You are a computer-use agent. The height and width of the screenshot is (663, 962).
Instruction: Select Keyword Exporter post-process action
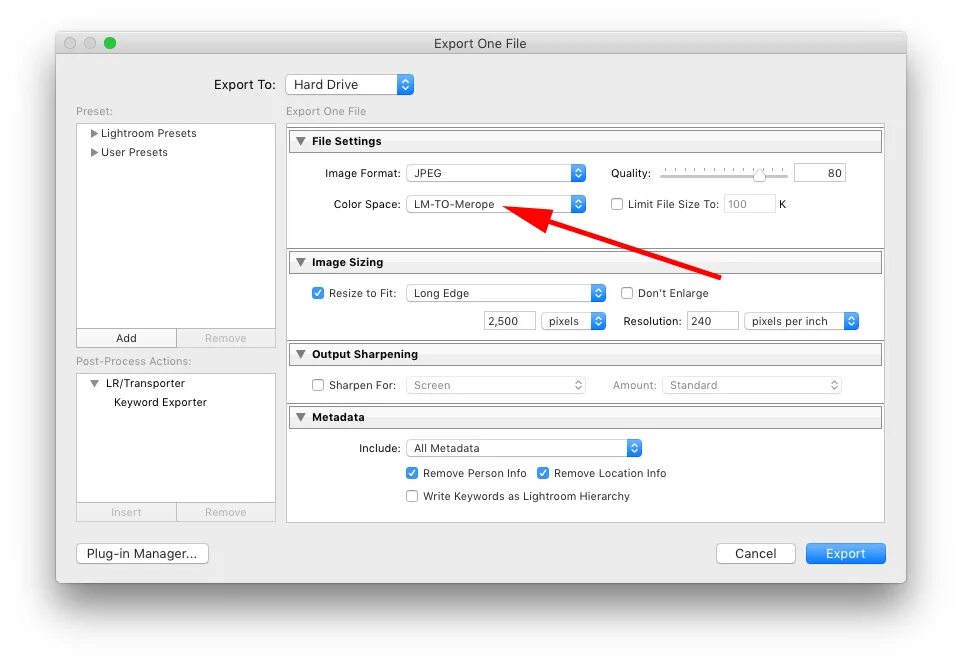point(160,402)
